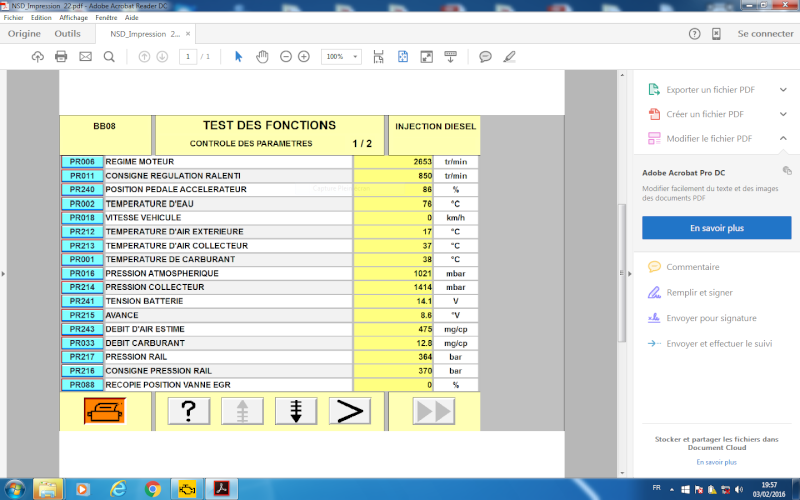Click PR214 PRESSION COLLECTEUR code

82,287
